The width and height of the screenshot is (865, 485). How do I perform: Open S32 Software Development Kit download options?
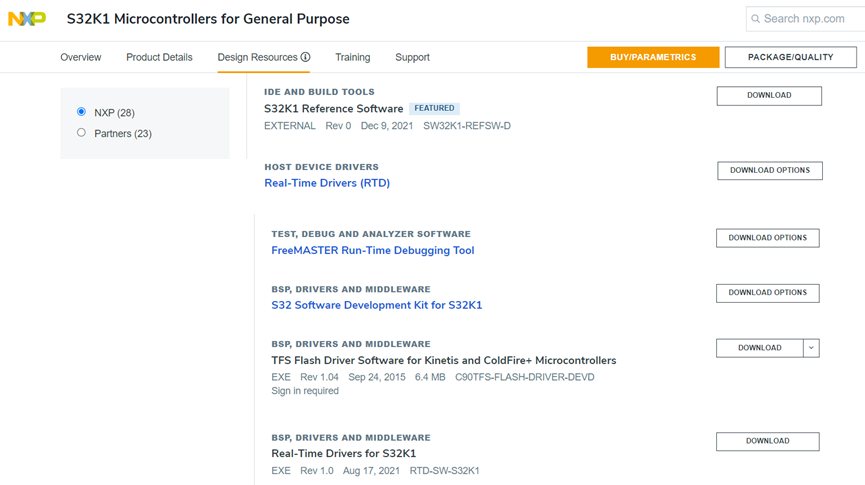(767, 293)
